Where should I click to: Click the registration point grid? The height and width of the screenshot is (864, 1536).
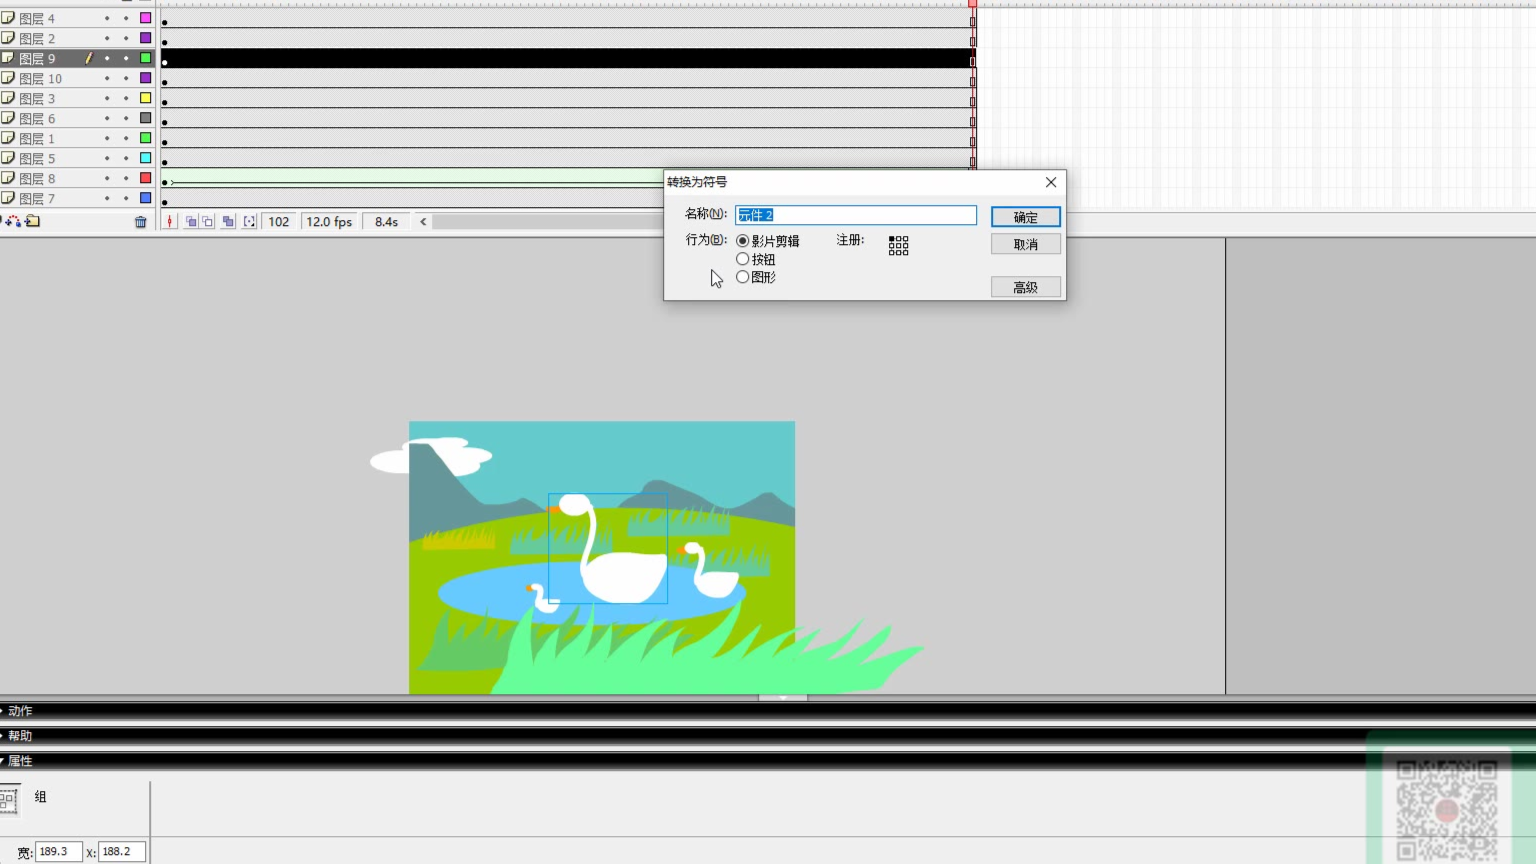(898, 246)
